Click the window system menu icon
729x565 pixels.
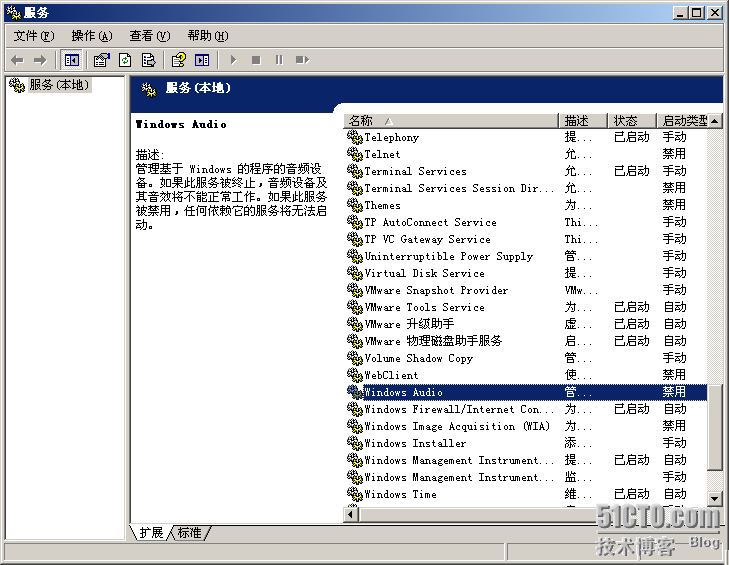click(13, 13)
